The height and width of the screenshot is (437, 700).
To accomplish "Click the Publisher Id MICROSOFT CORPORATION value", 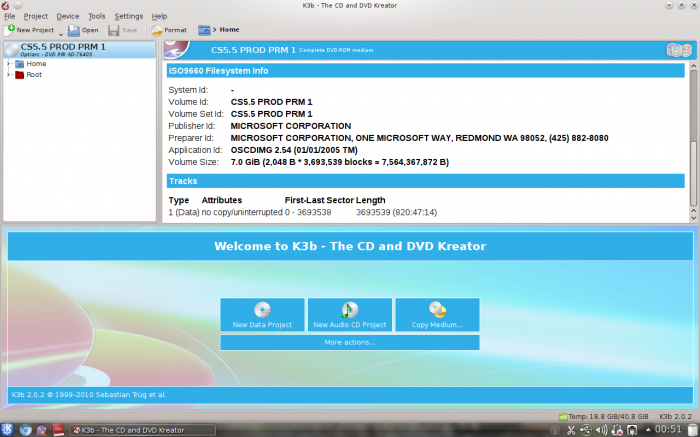I will (291, 126).
